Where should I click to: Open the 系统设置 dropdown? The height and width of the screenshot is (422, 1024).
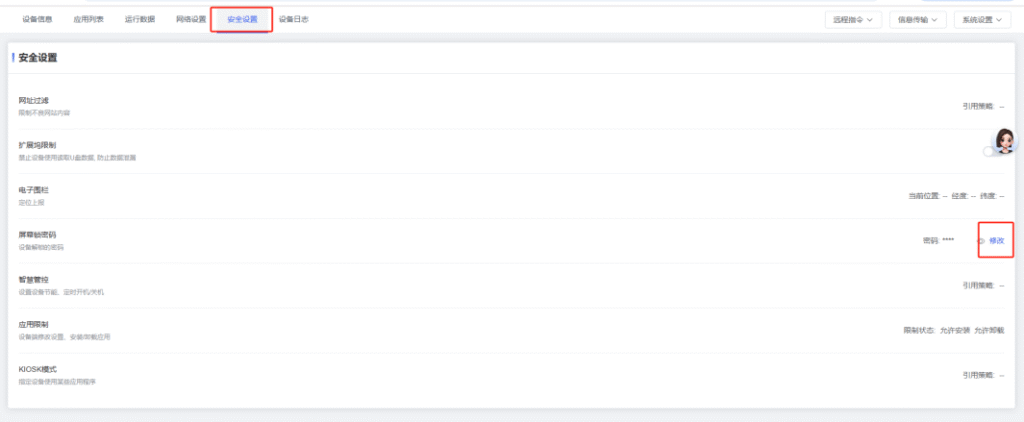pos(983,19)
